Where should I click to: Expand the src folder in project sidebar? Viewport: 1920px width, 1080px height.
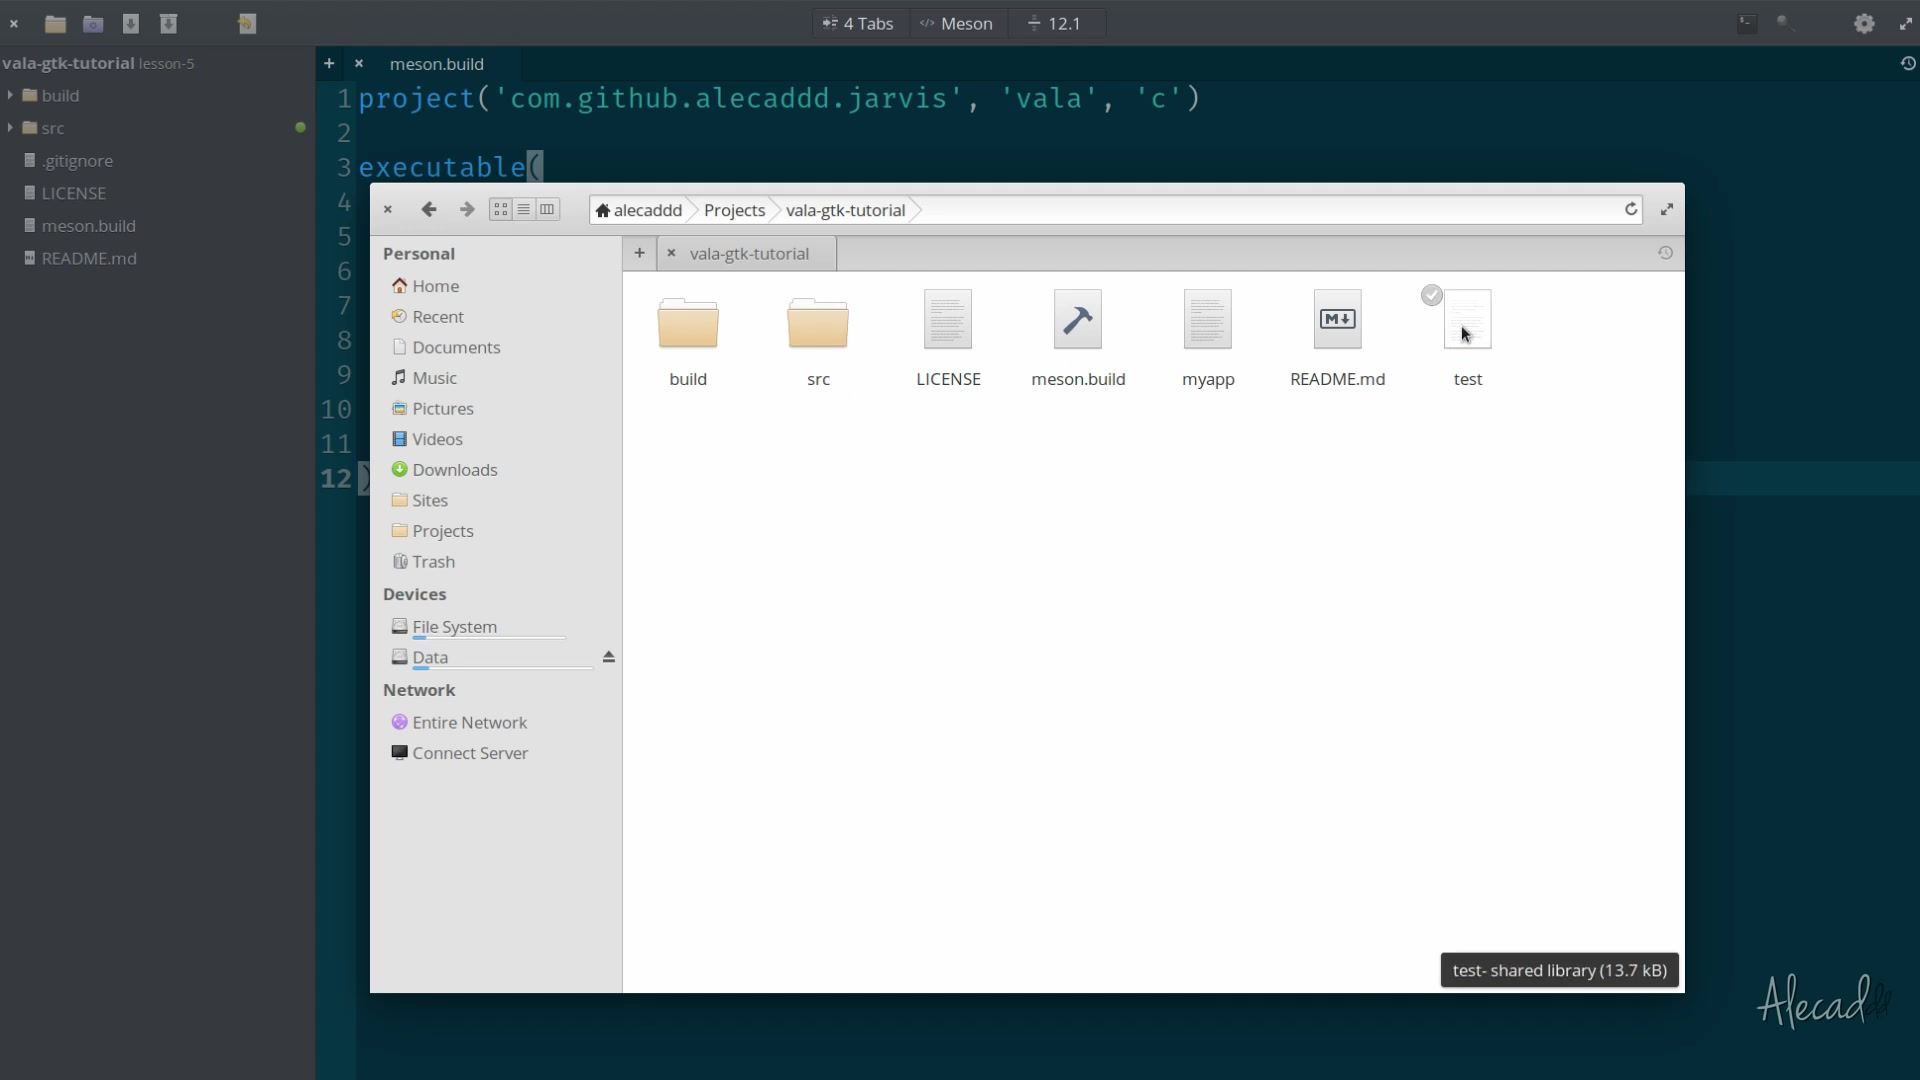[x=11, y=127]
